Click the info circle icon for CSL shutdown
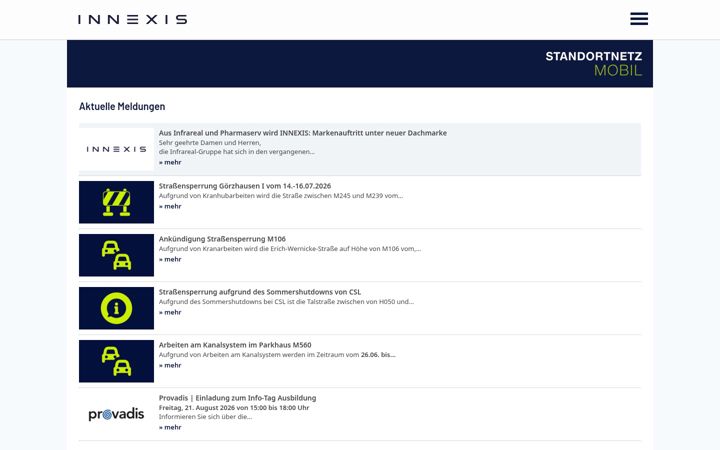 tap(116, 308)
